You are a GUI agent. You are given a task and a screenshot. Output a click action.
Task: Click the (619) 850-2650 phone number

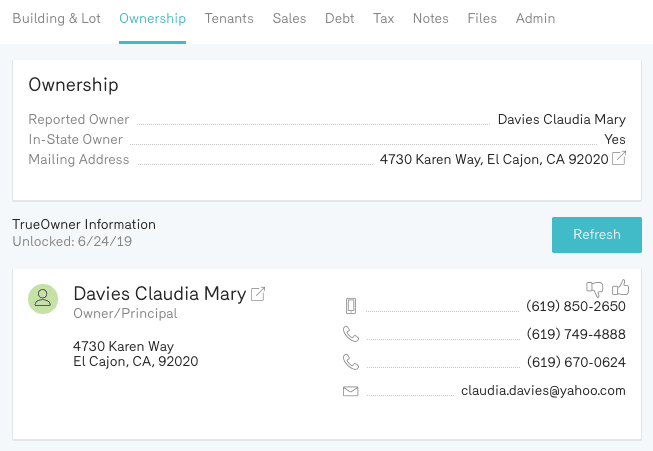tap(576, 307)
